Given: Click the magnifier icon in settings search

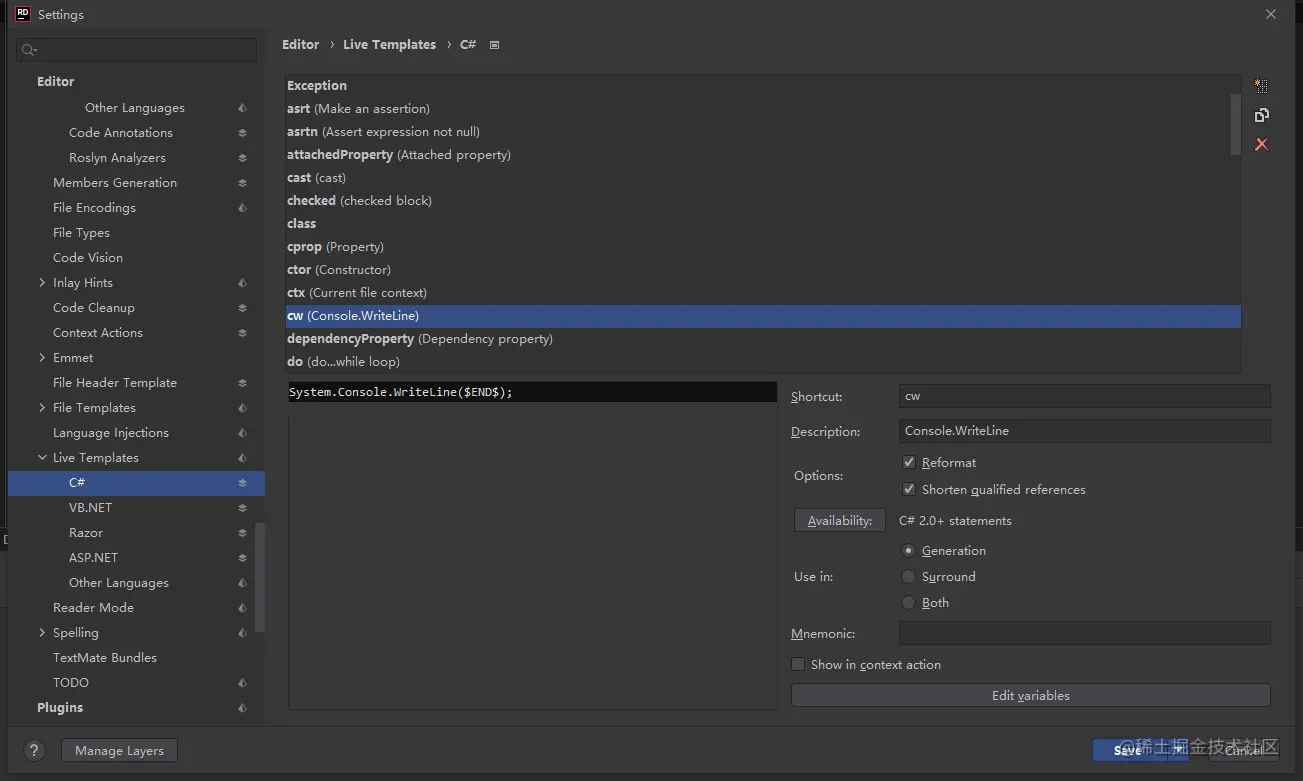Looking at the screenshot, I should click(29, 50).
